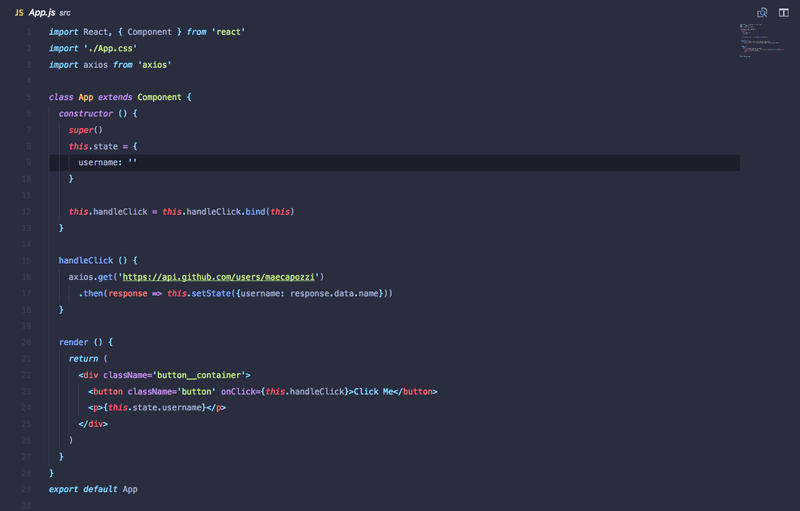
Task: Open the preview/search icon at top right
Action: pos(762,13)
